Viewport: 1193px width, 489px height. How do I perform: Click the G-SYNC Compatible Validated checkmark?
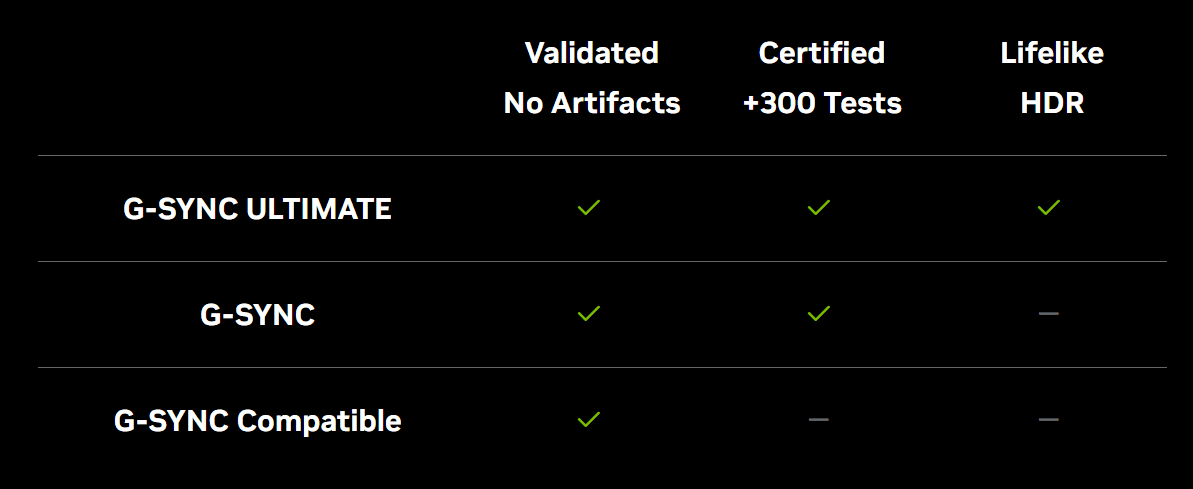[589, 419]
